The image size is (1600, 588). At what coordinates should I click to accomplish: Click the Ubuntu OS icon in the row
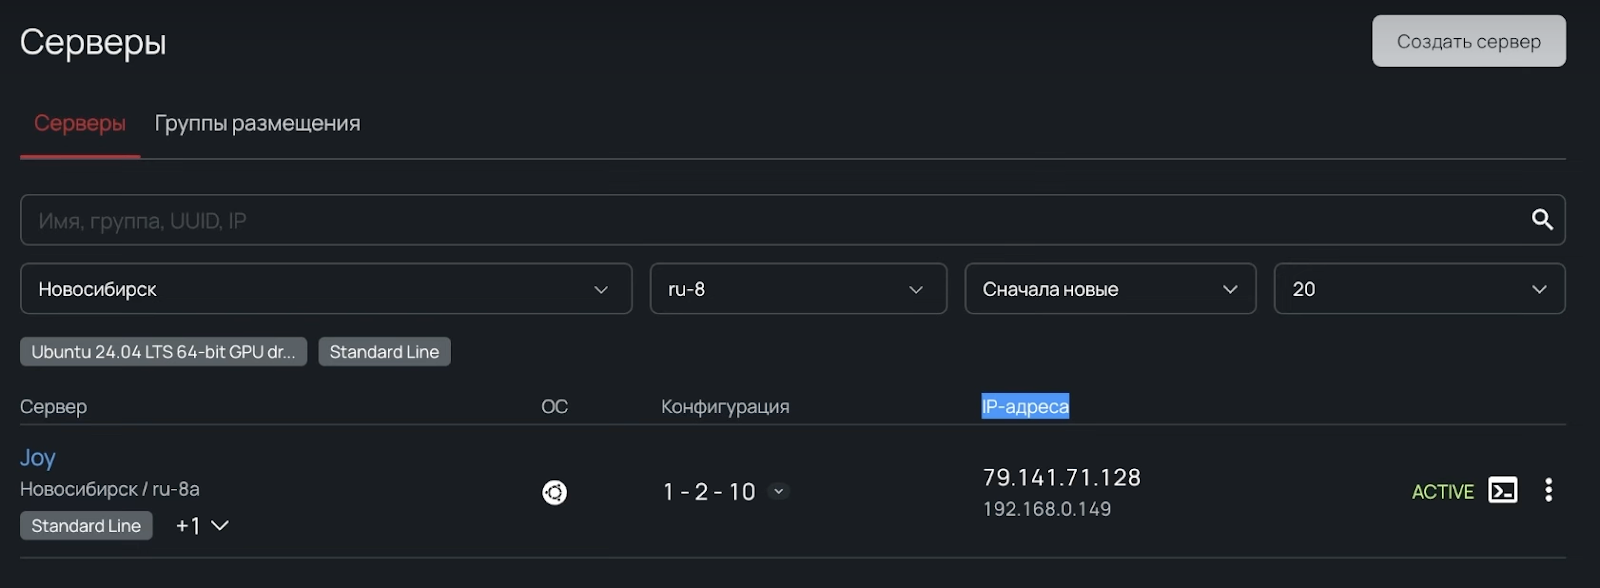tap(554, 492)
